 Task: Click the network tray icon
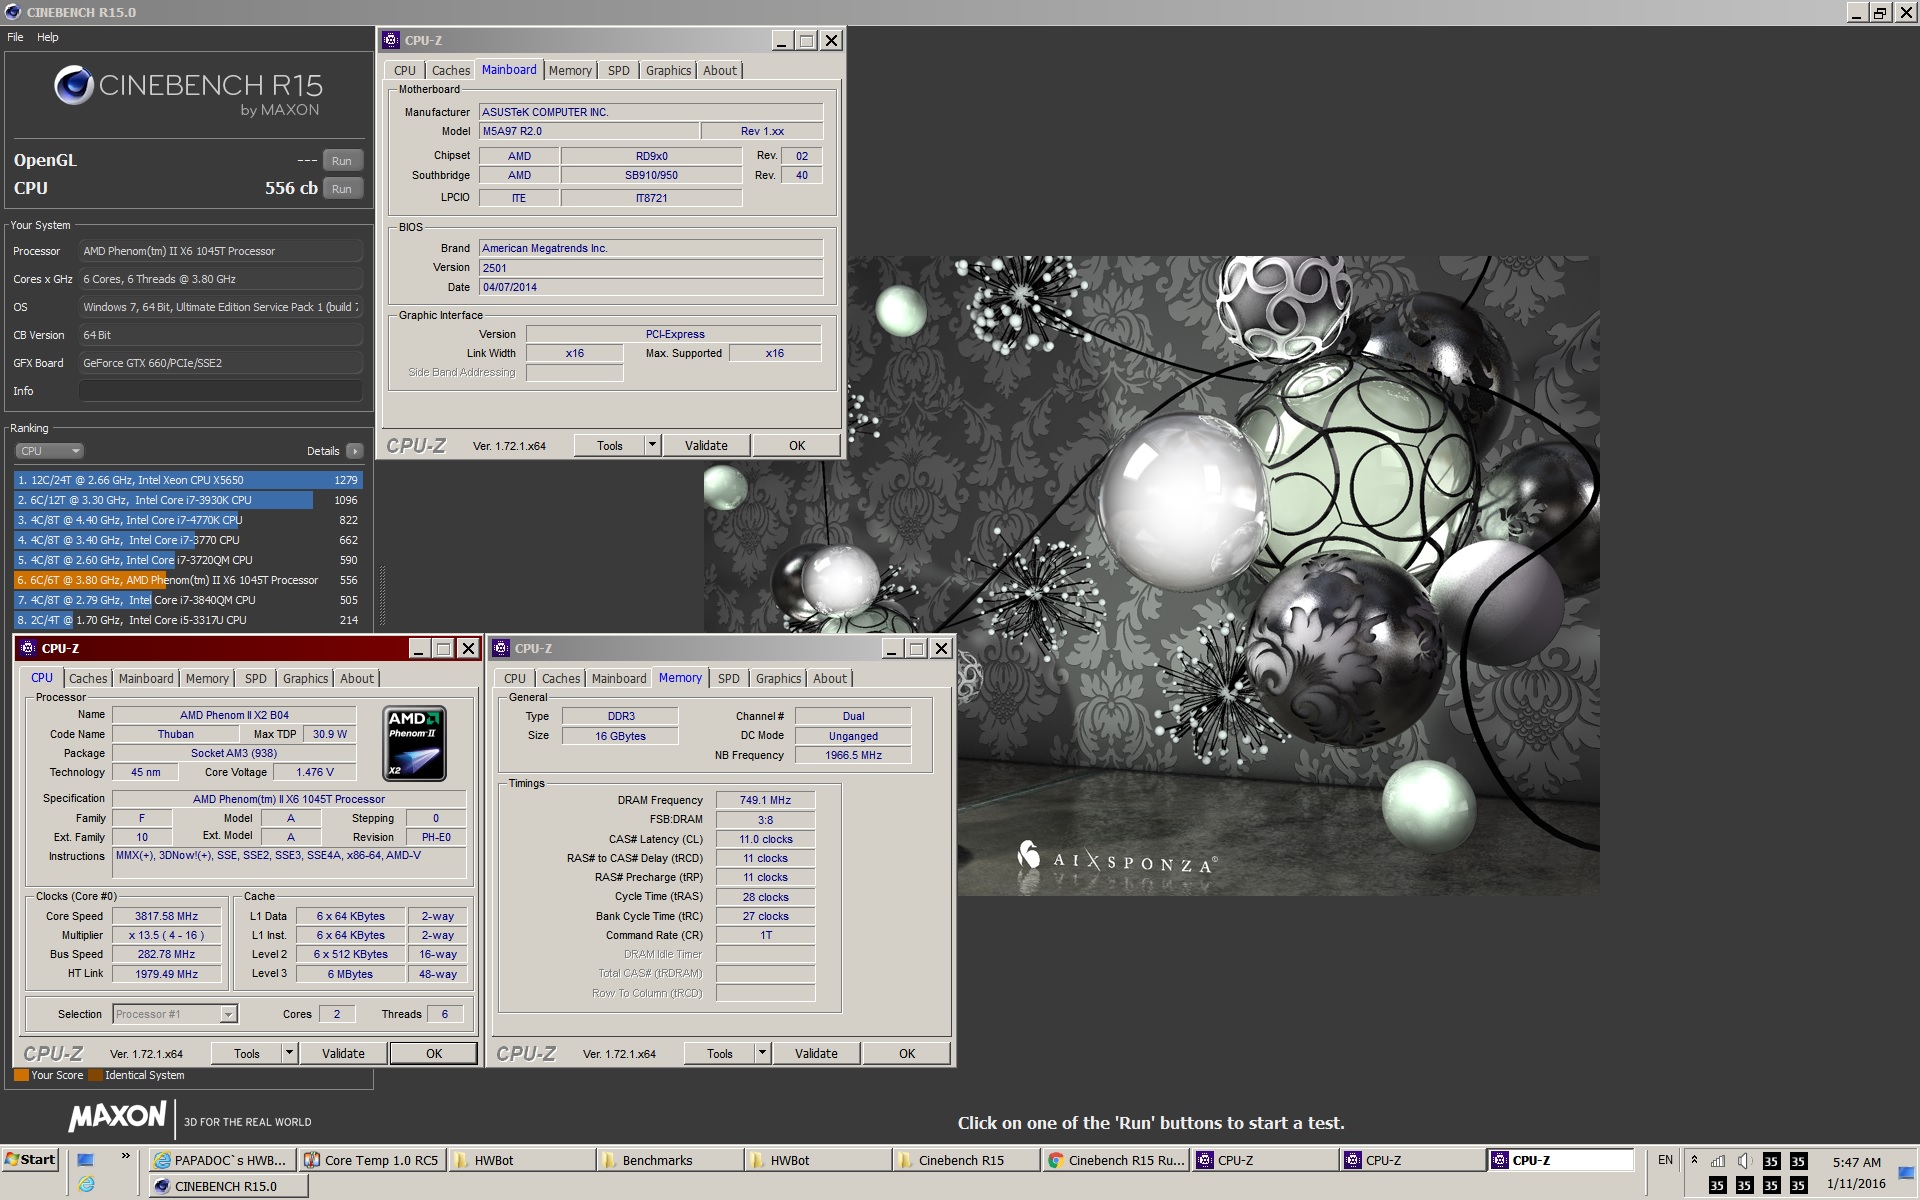1718,1161
